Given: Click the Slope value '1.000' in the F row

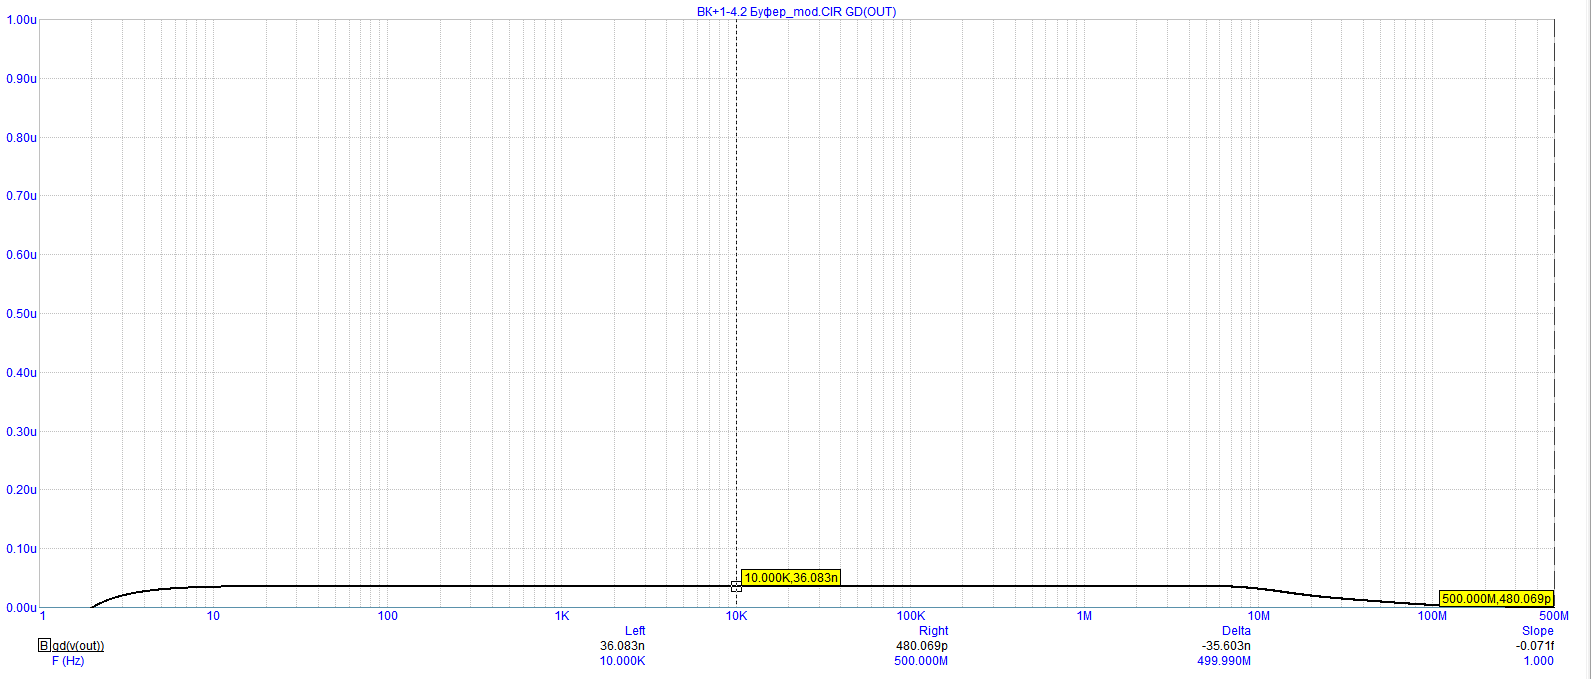Looking at the screenshot, I should pos(1538,661).
